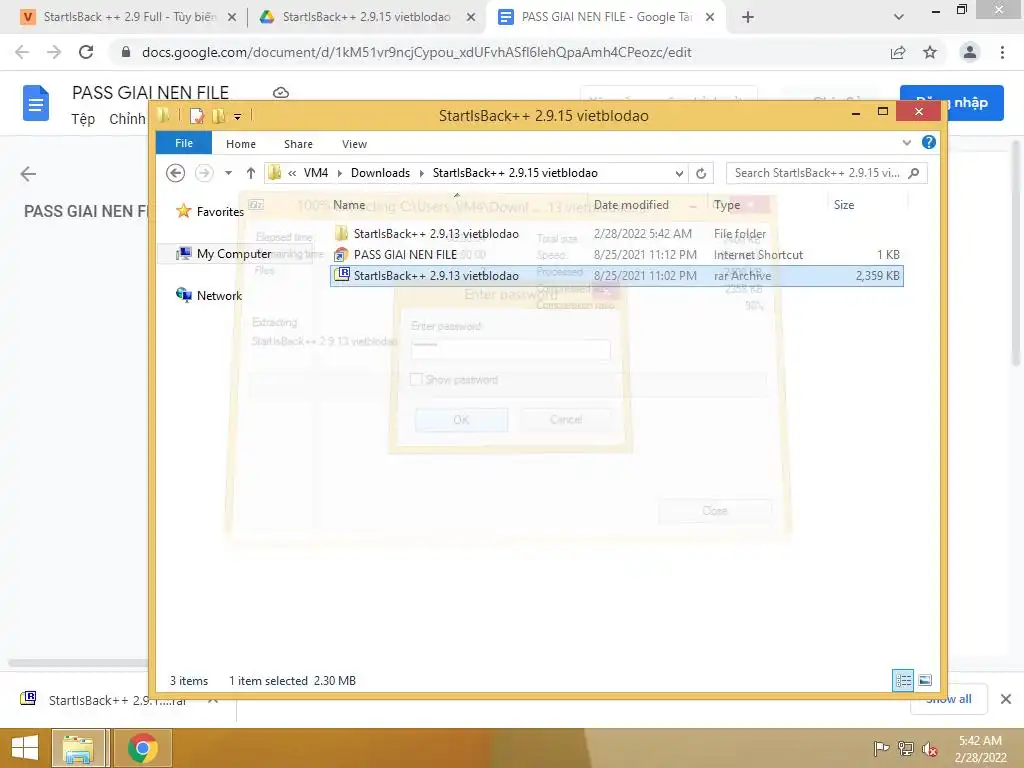Open Explorer help via the question mark icon

pyautogui.click(x=928, y=142)
